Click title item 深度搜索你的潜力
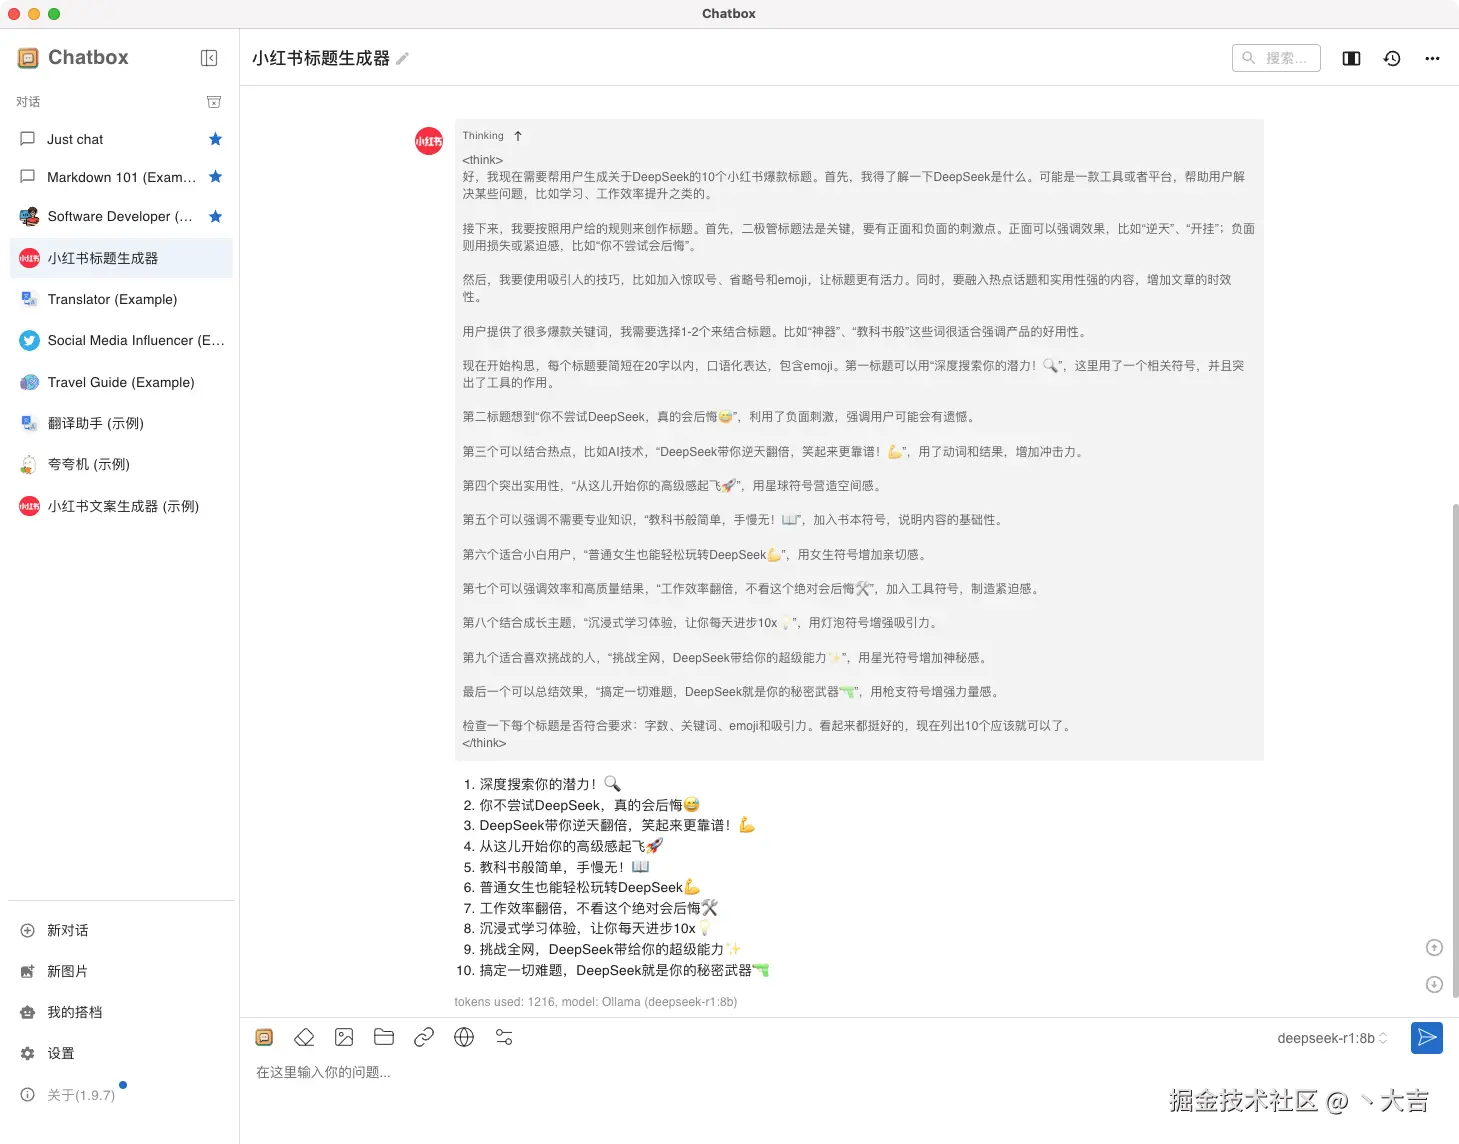This screenshot has width=1459, height=1144. click(x=550, y=784)
